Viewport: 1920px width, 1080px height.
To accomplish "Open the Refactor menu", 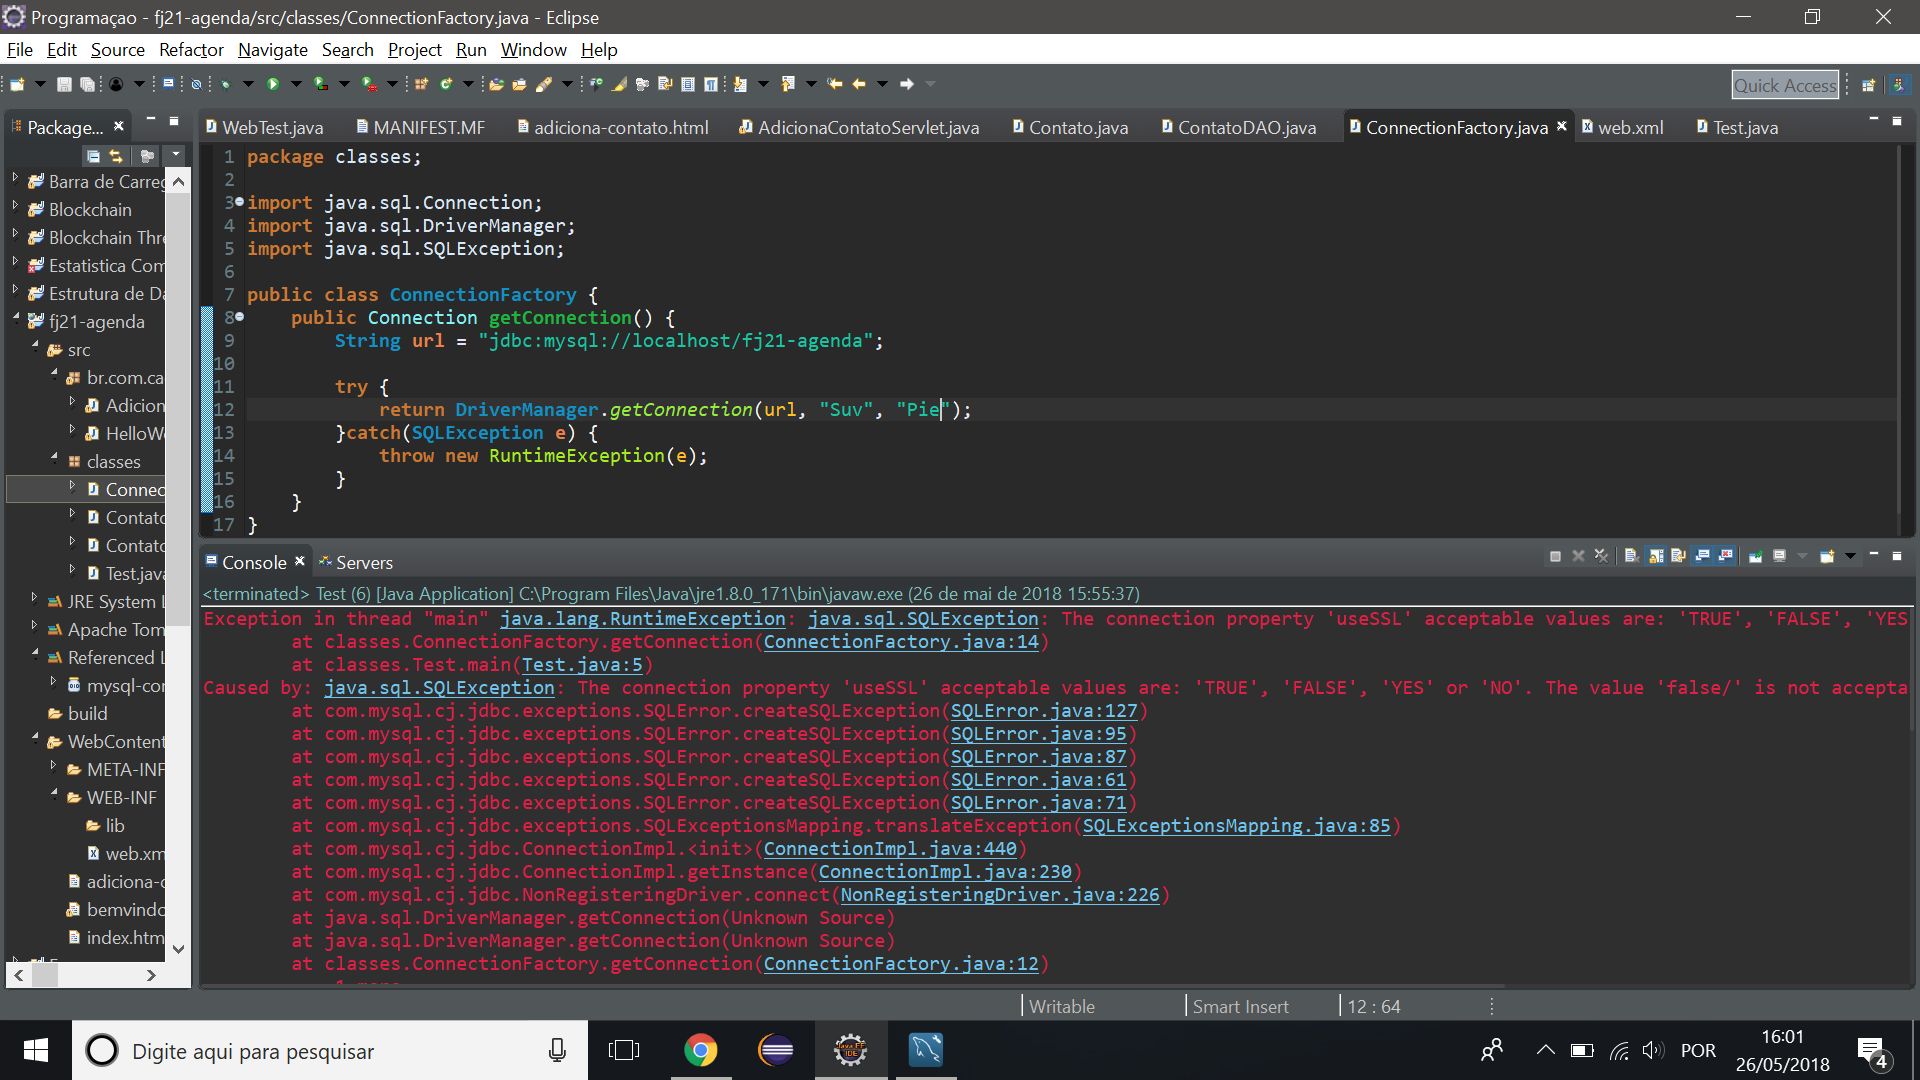I will (x=191, y=50).
